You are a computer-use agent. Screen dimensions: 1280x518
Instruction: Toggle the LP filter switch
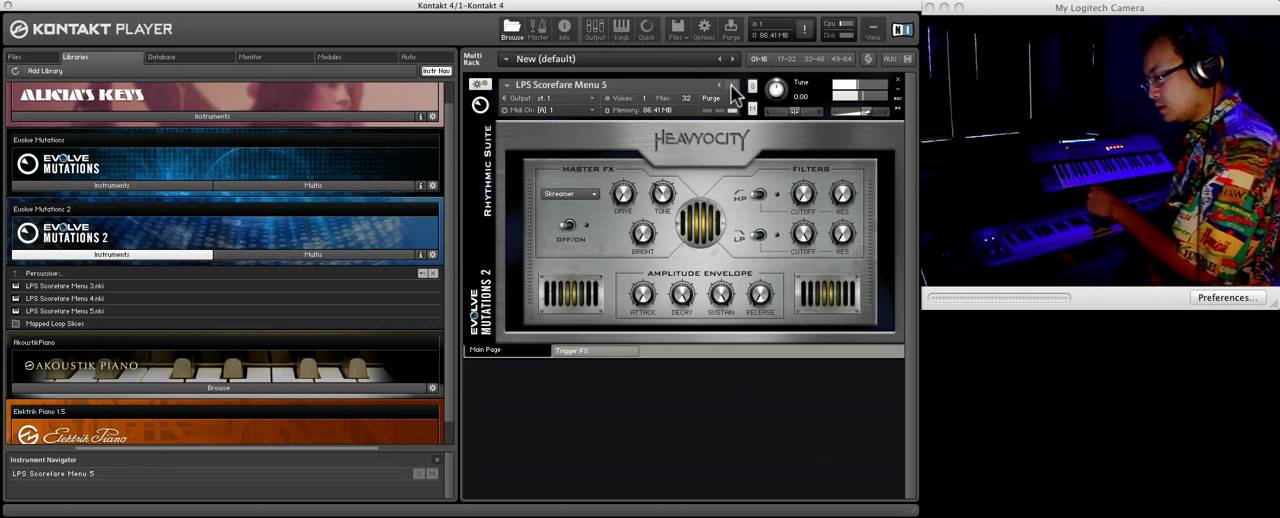(759, 235)
